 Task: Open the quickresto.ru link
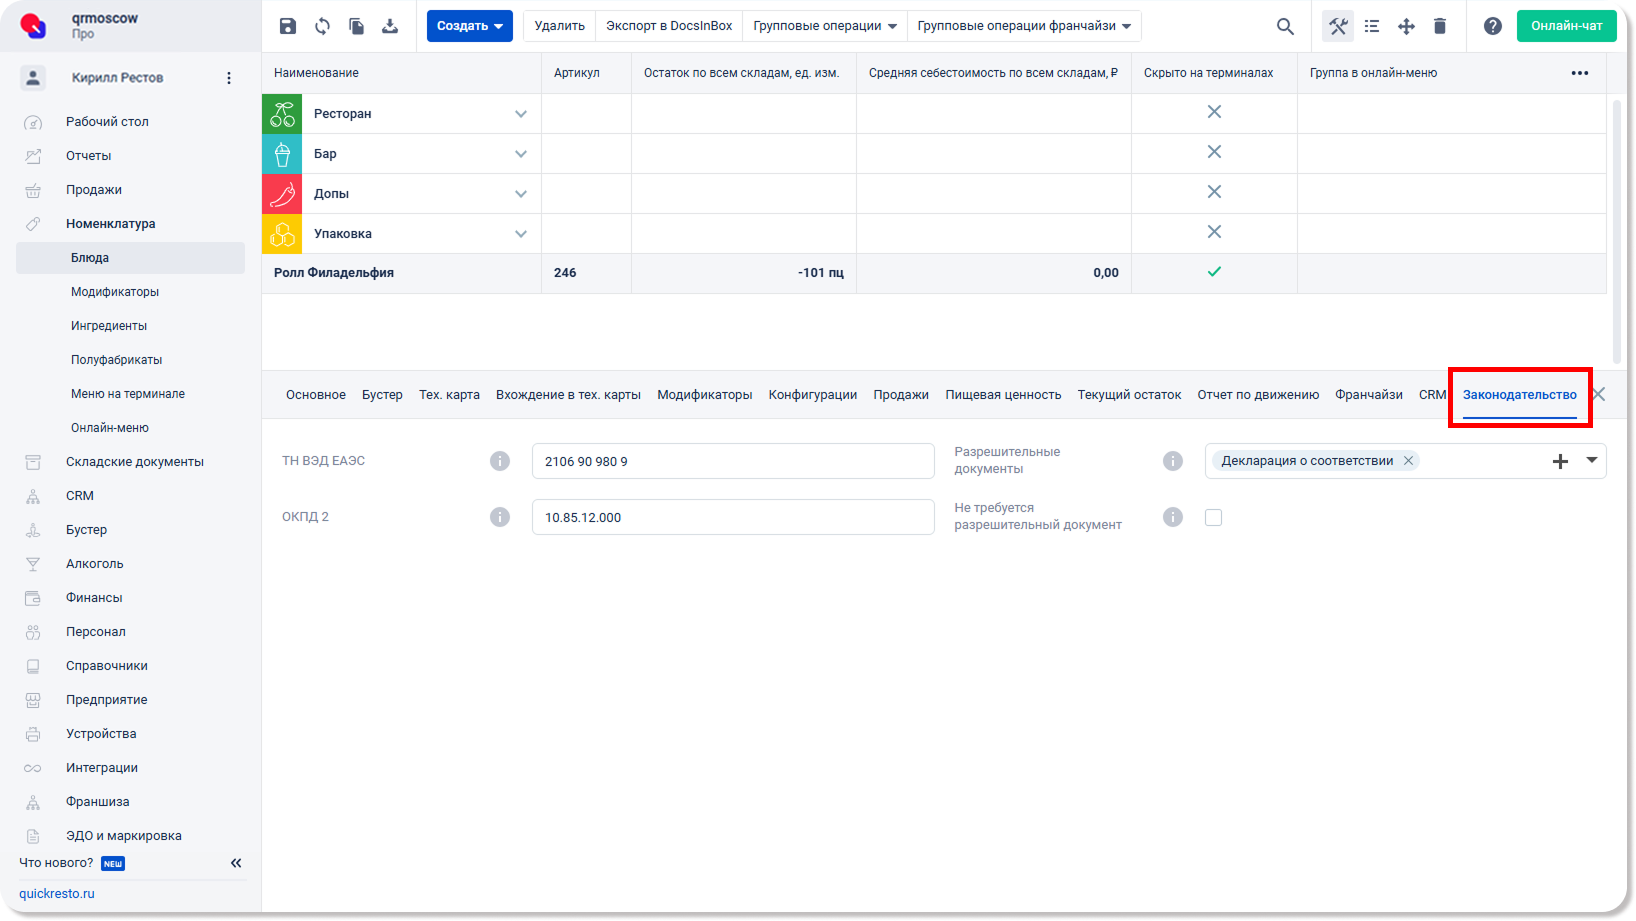coord(57,894)
